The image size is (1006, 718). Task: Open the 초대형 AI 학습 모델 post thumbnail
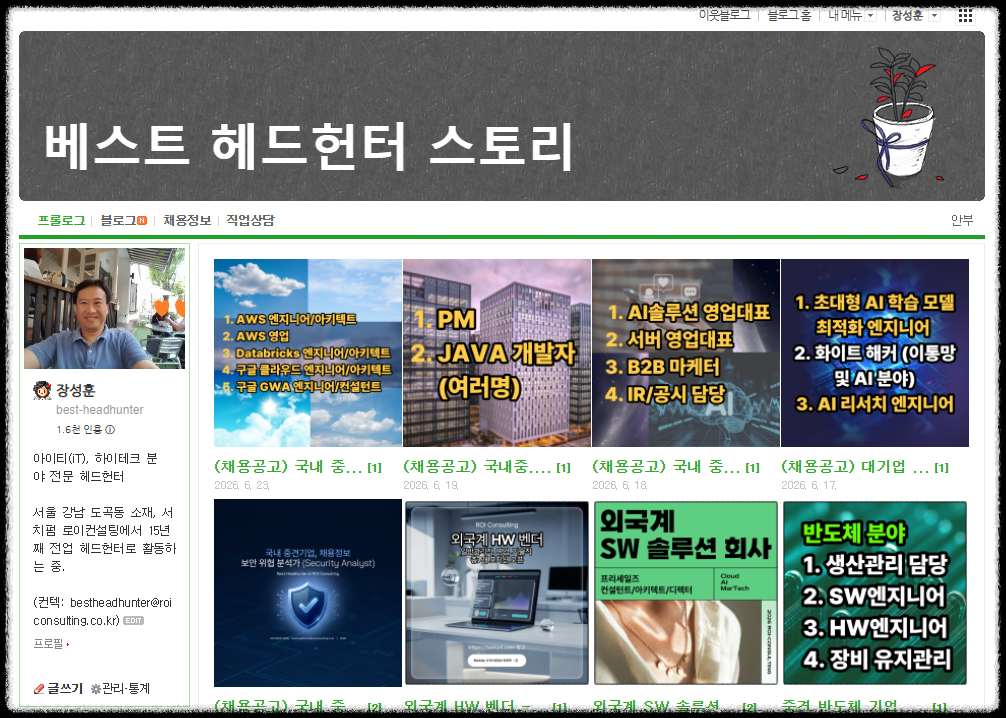click(x=875, y=353)
